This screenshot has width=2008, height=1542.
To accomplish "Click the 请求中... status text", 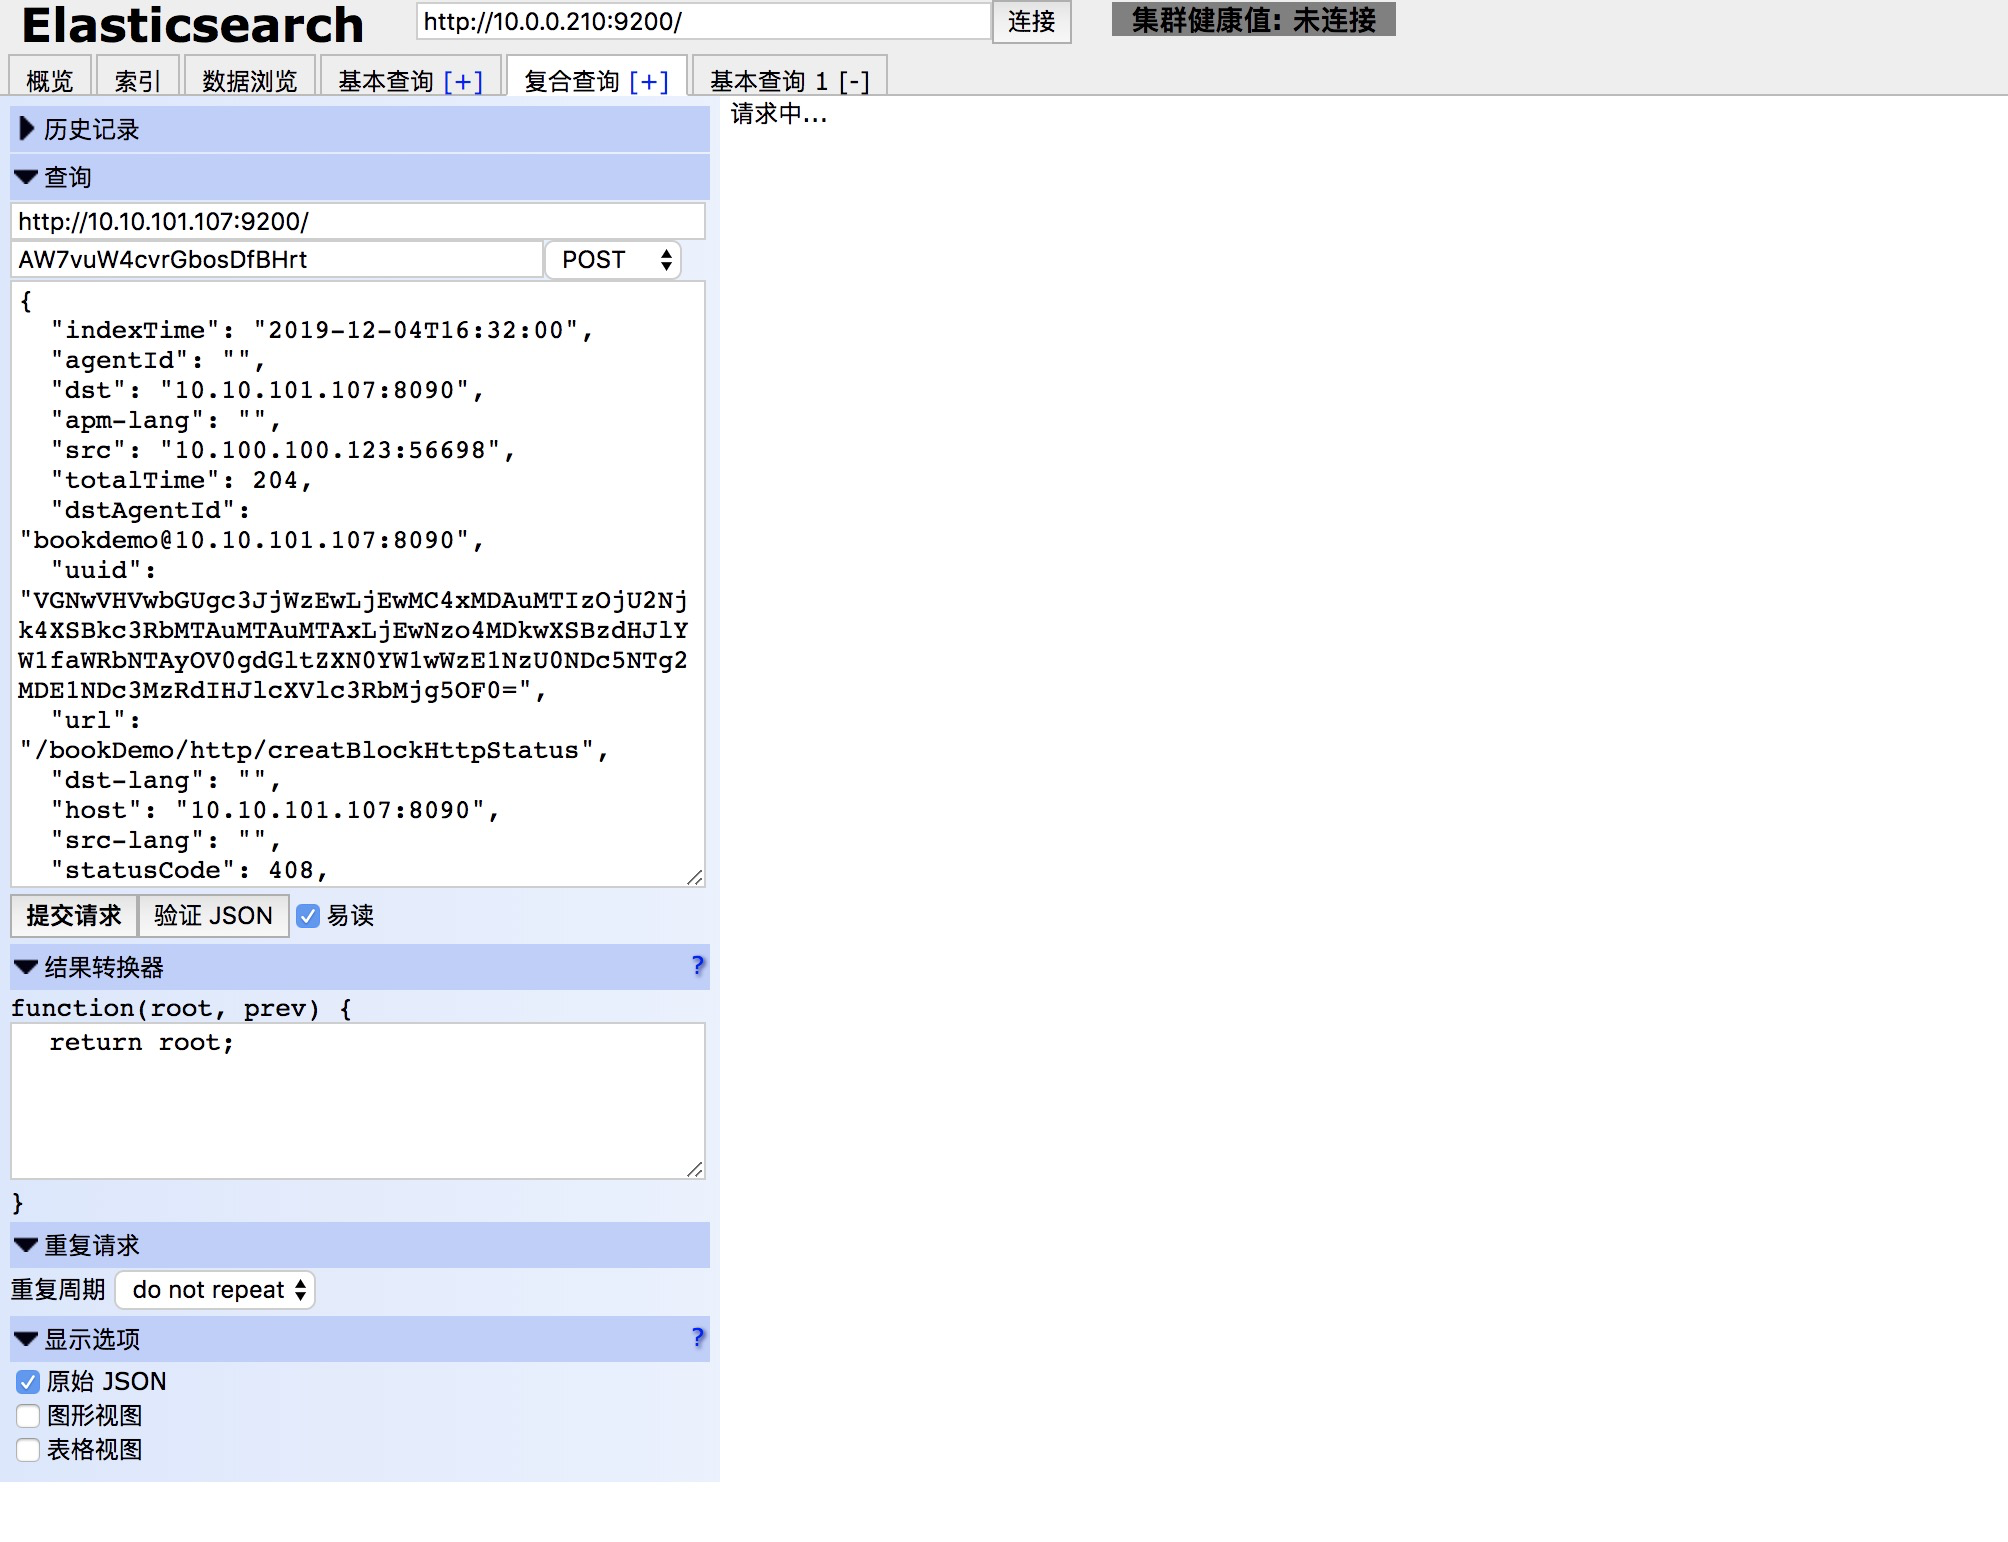I will click(x=779, y=114).
